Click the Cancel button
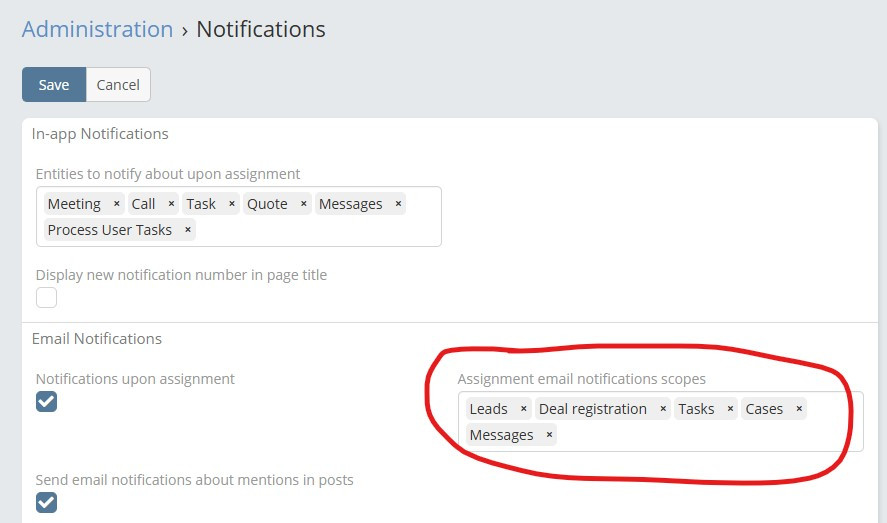The height and width of the screenshot is (523, 887). 118,85
